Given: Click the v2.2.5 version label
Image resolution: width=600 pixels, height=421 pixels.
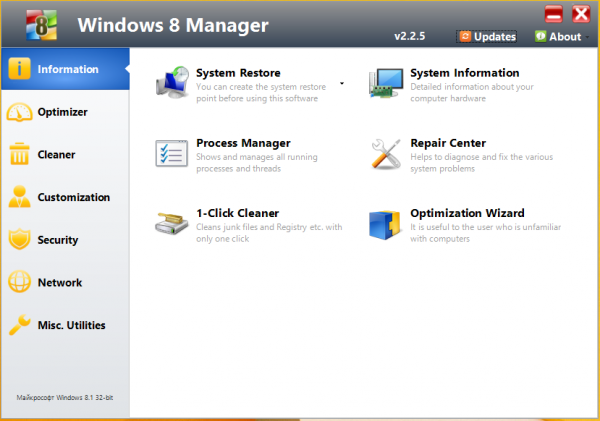Looking at the screenshot, I should point(410,36).
